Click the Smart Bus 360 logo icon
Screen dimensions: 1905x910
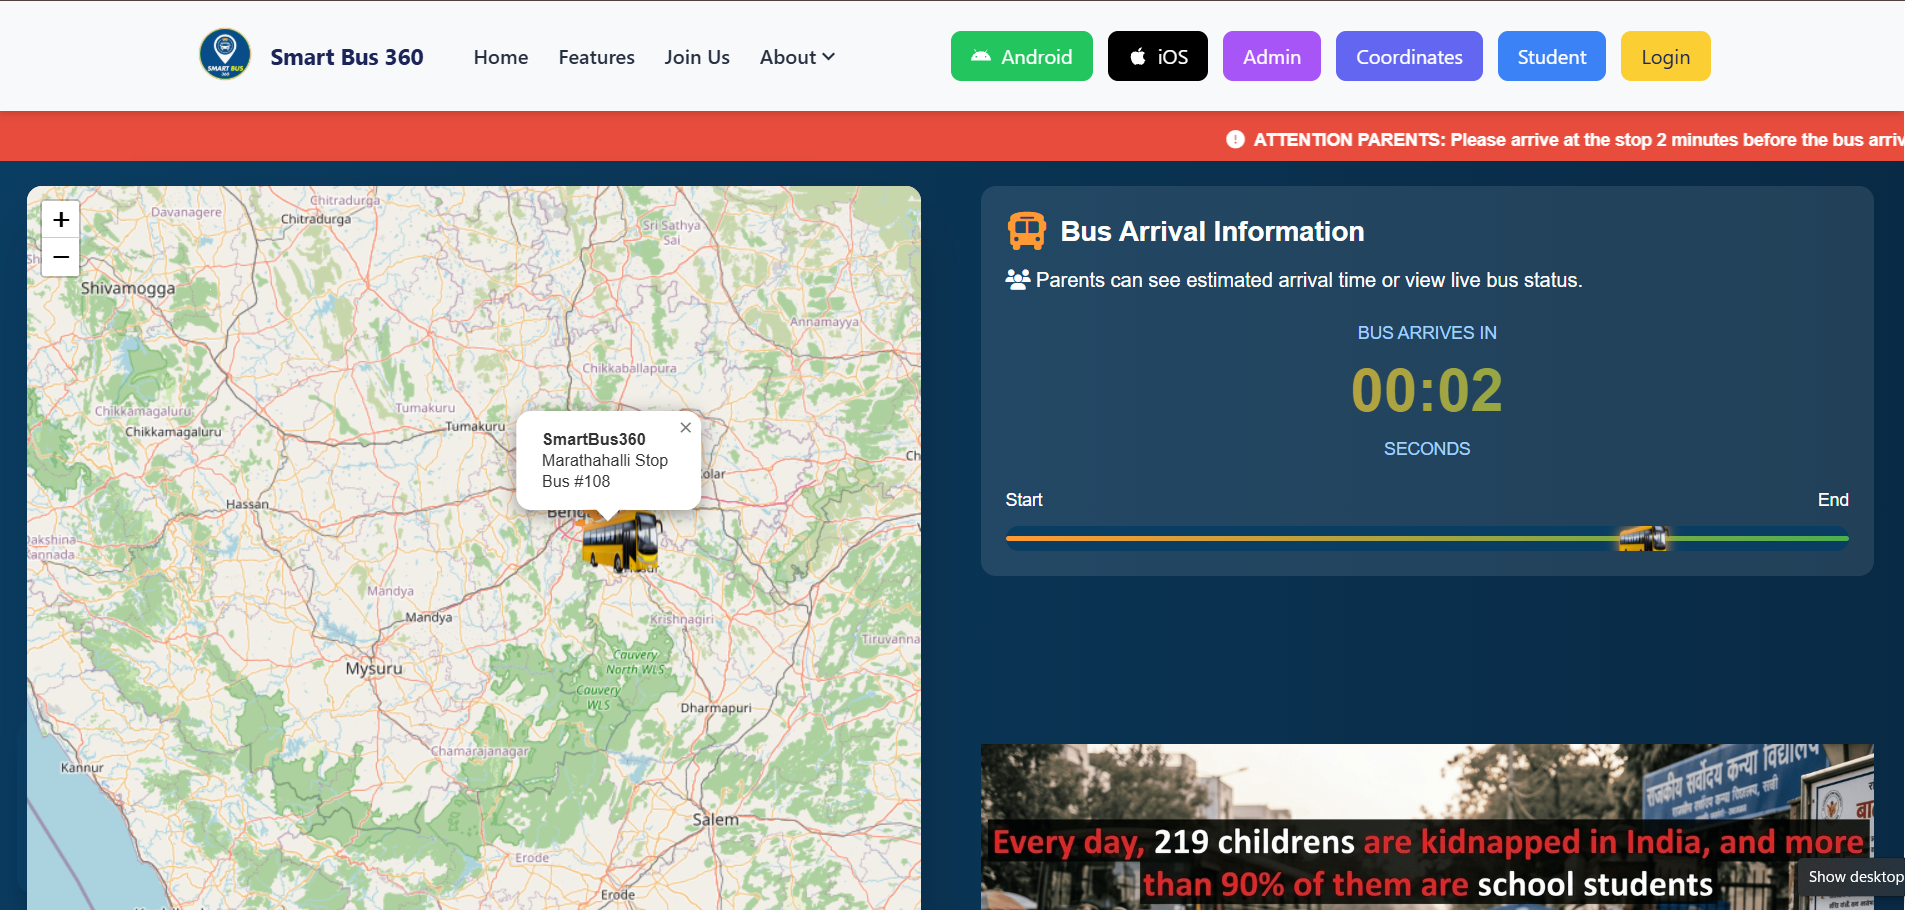point(225,55)
